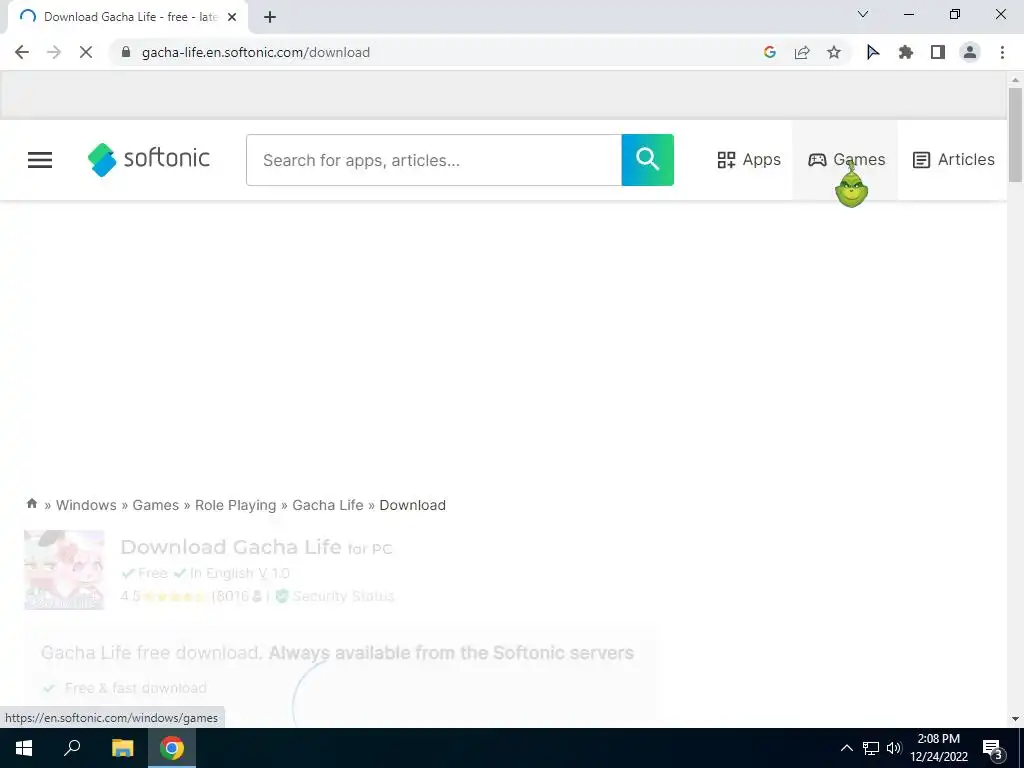This screenshot has height=768, width=1024.
Task: Open the notification center icon
Action: [x=992, y=749]
